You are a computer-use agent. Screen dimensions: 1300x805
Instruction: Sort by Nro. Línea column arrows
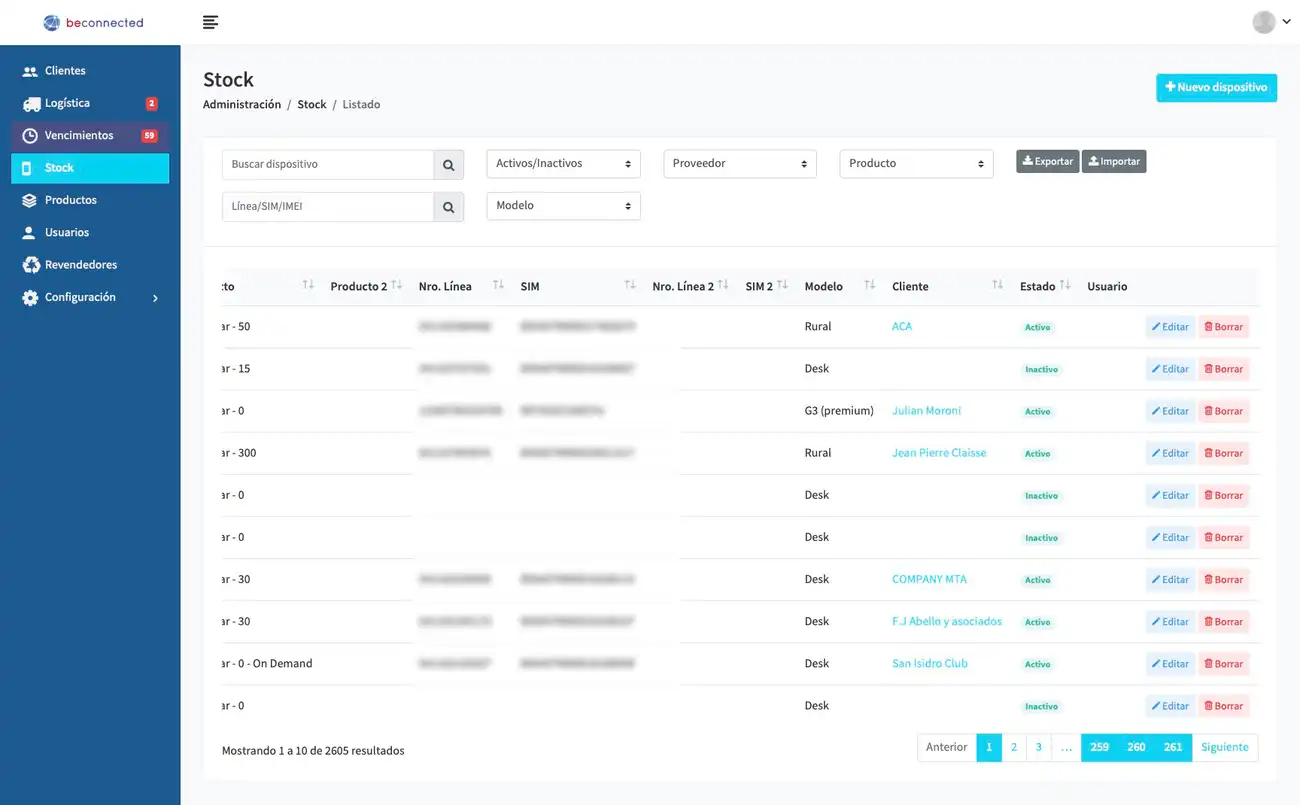coord(498,285)
